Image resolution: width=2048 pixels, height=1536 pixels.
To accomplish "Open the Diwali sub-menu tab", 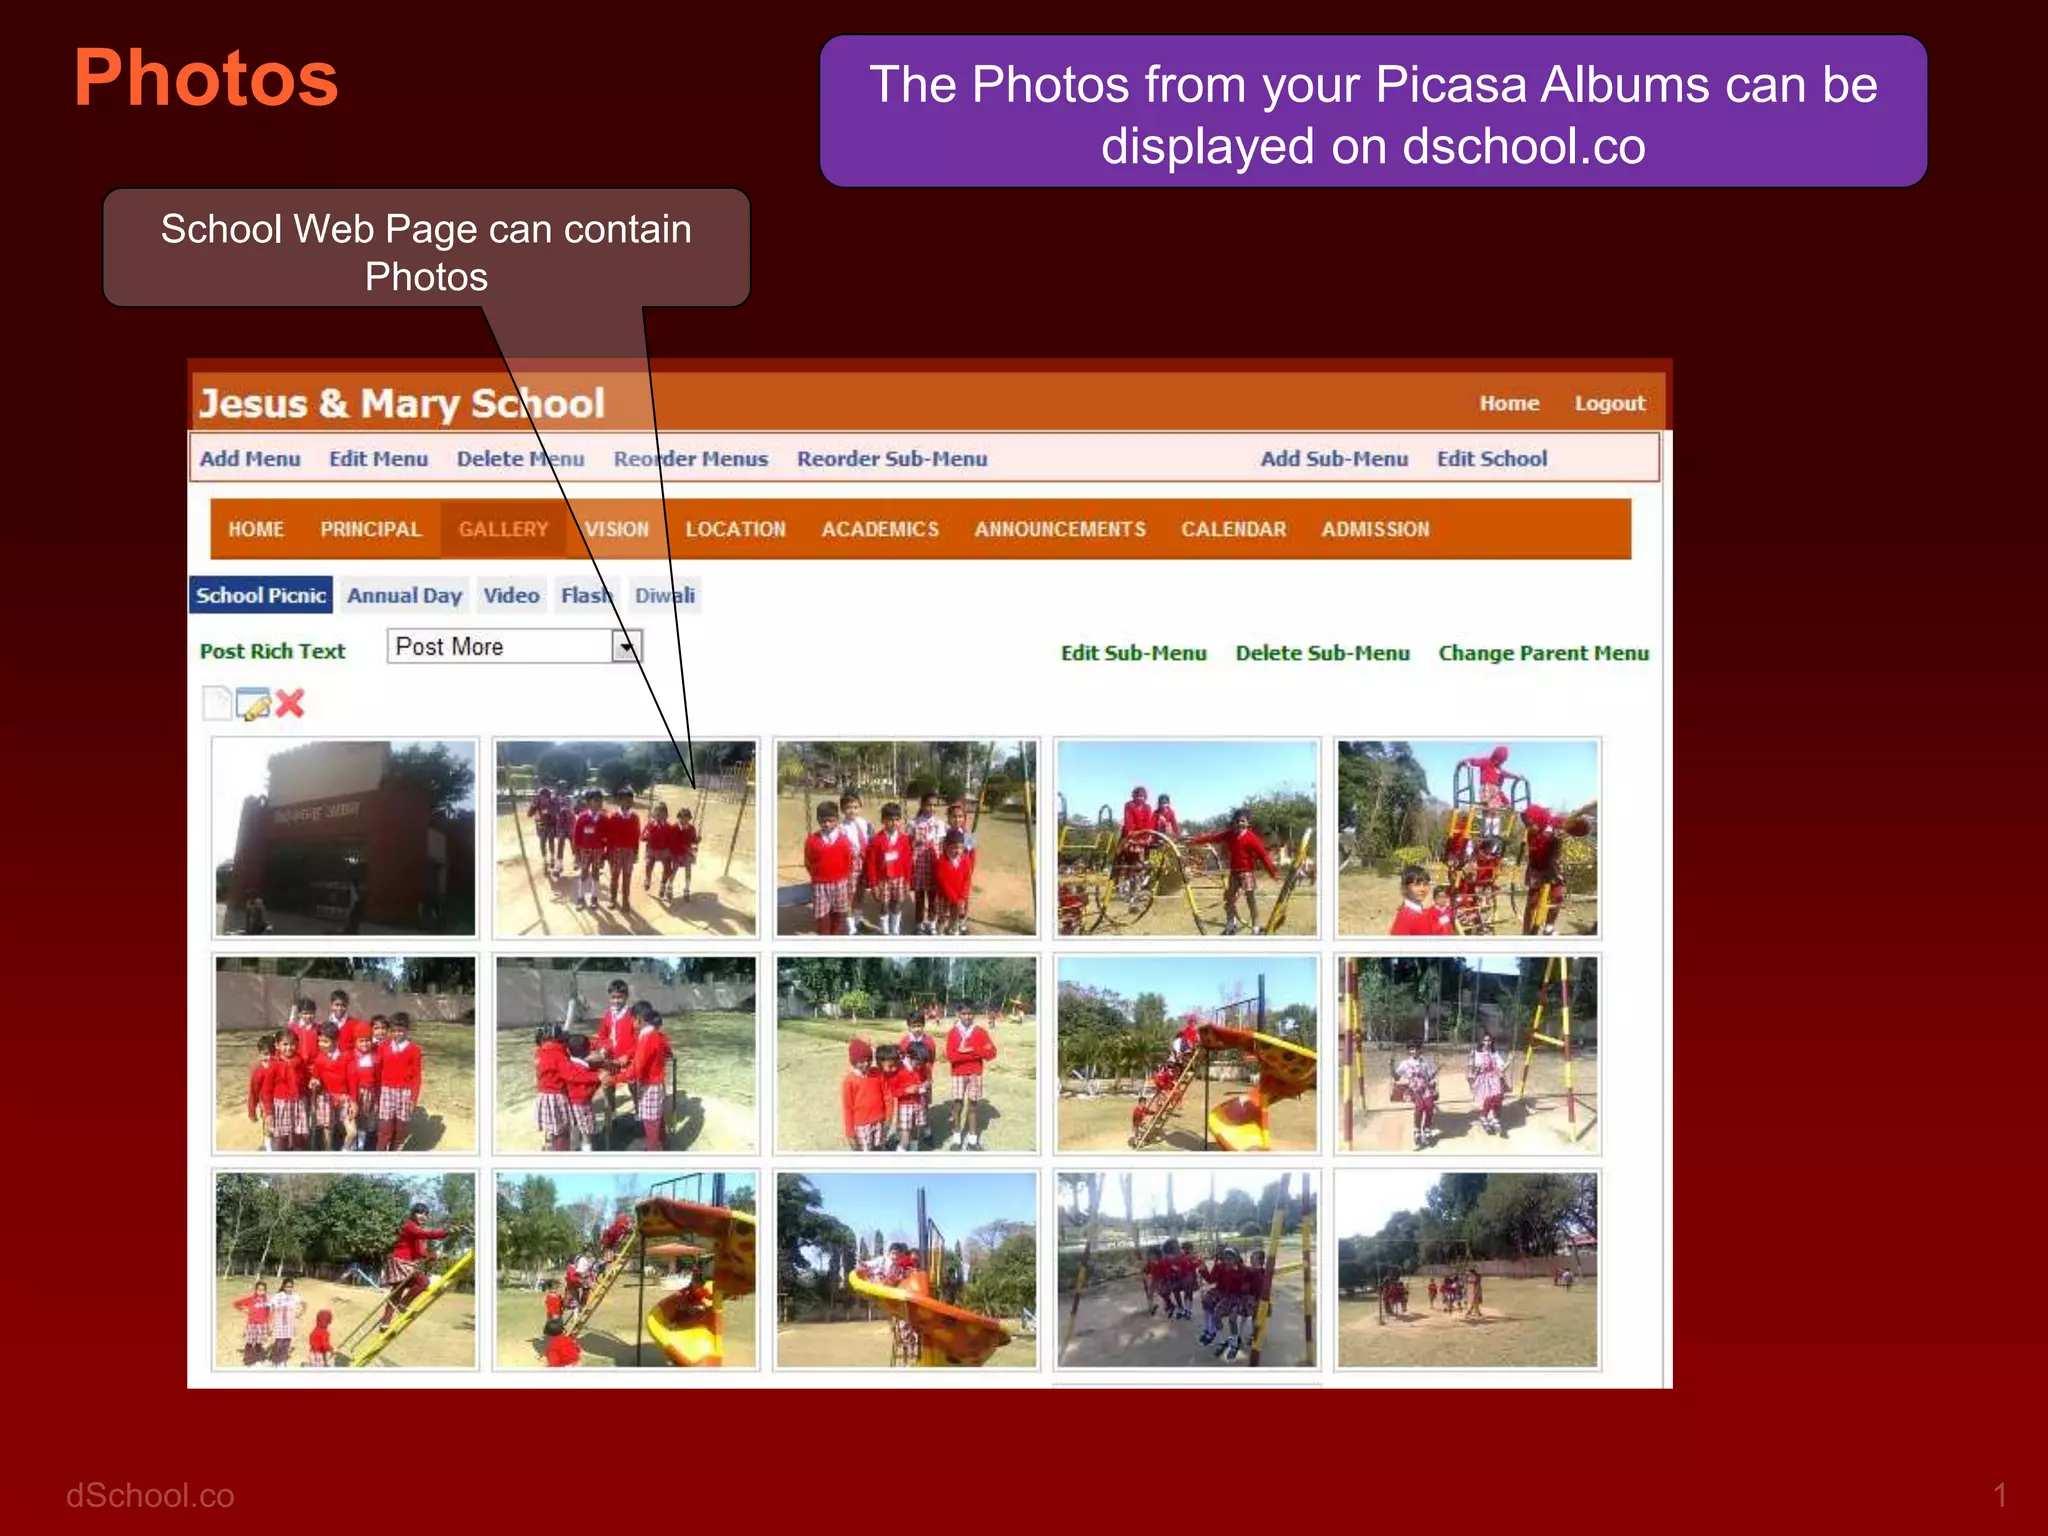I will [665, 595].
